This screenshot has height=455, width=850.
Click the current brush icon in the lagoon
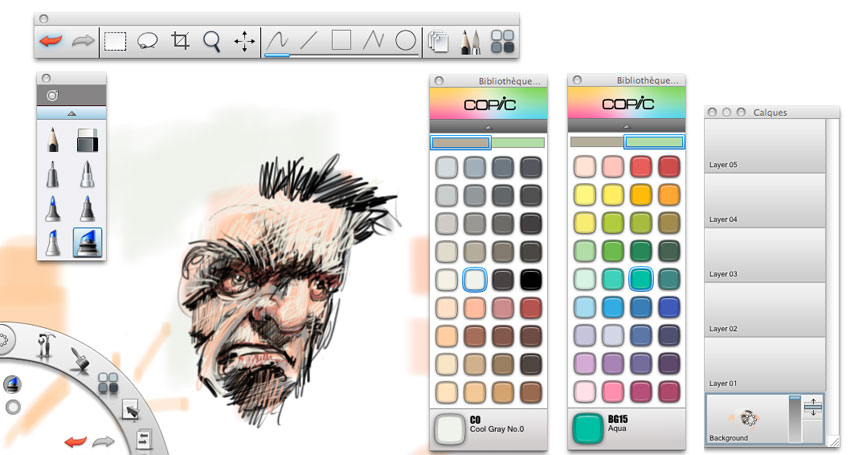12,384
